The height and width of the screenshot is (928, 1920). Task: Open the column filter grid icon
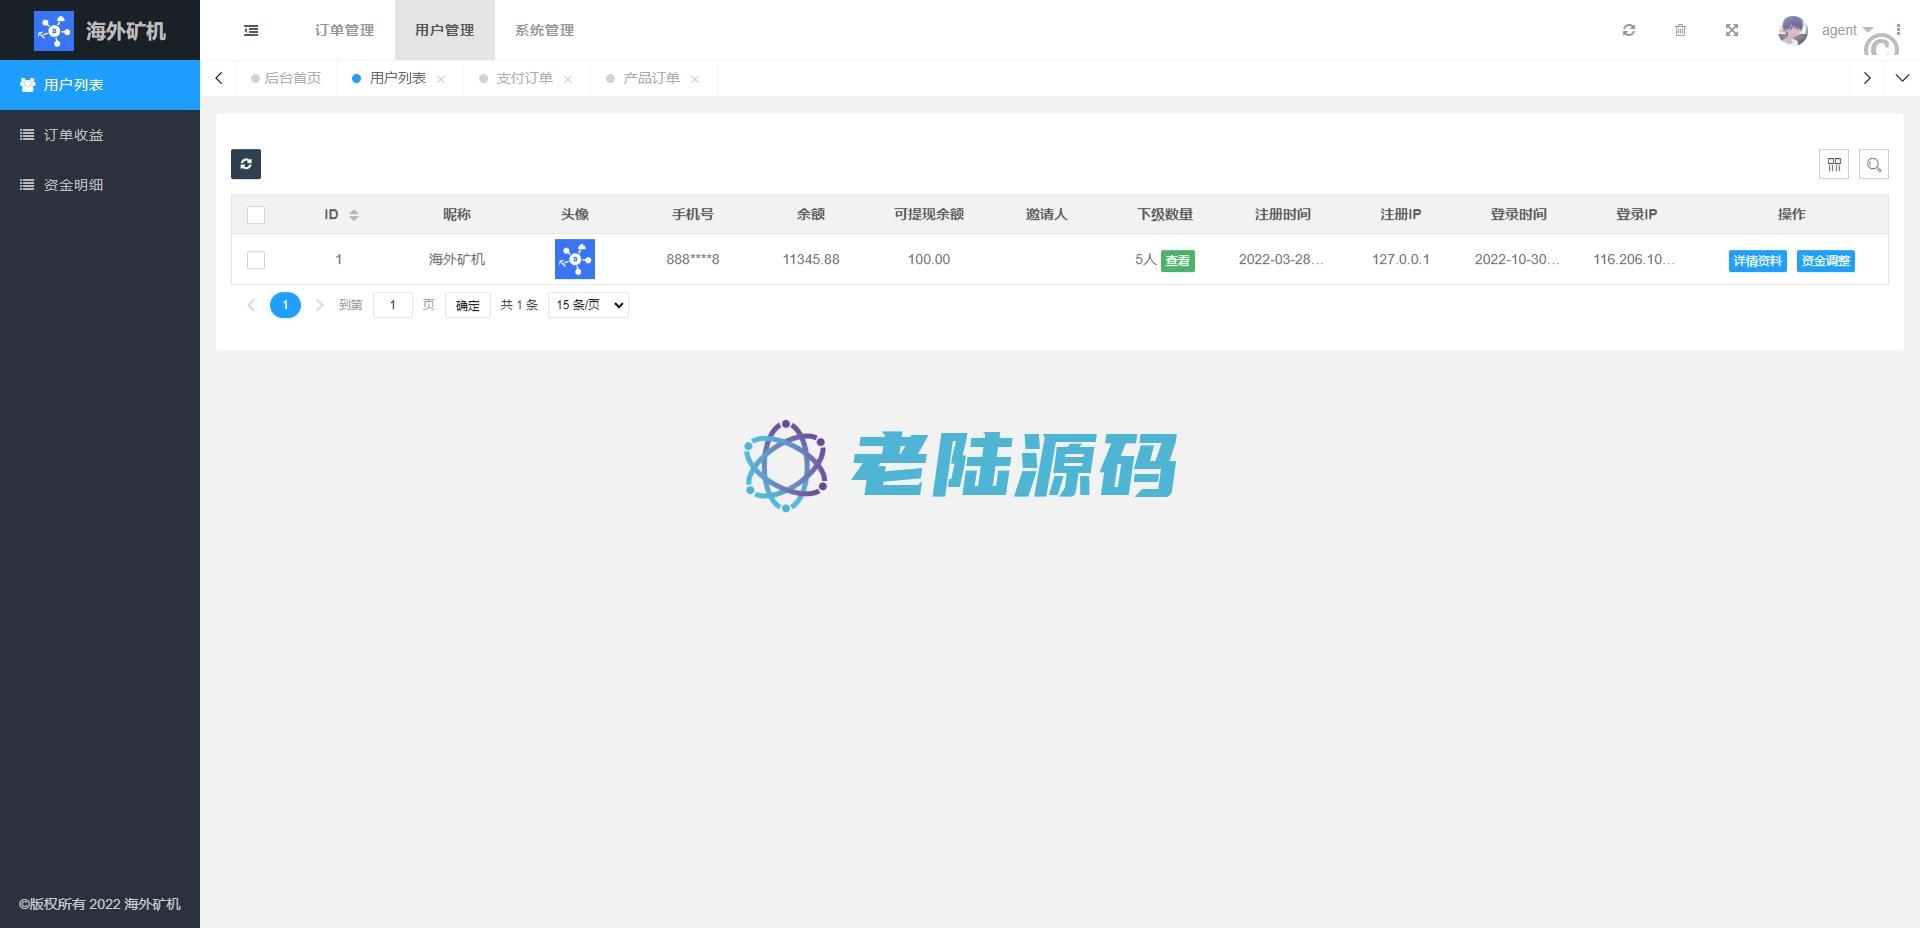1834,164
